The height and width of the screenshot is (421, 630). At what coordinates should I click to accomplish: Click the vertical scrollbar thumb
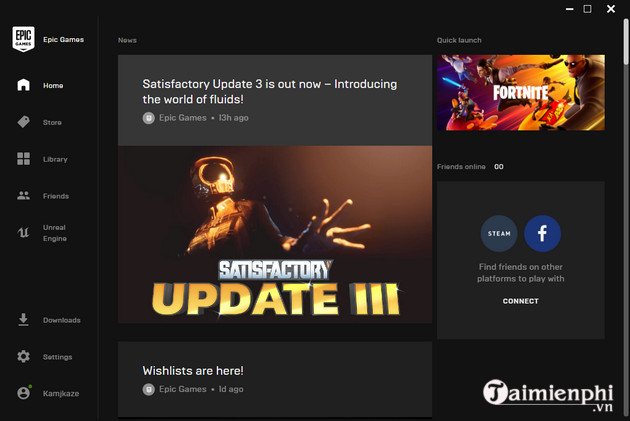pos(626,41)
